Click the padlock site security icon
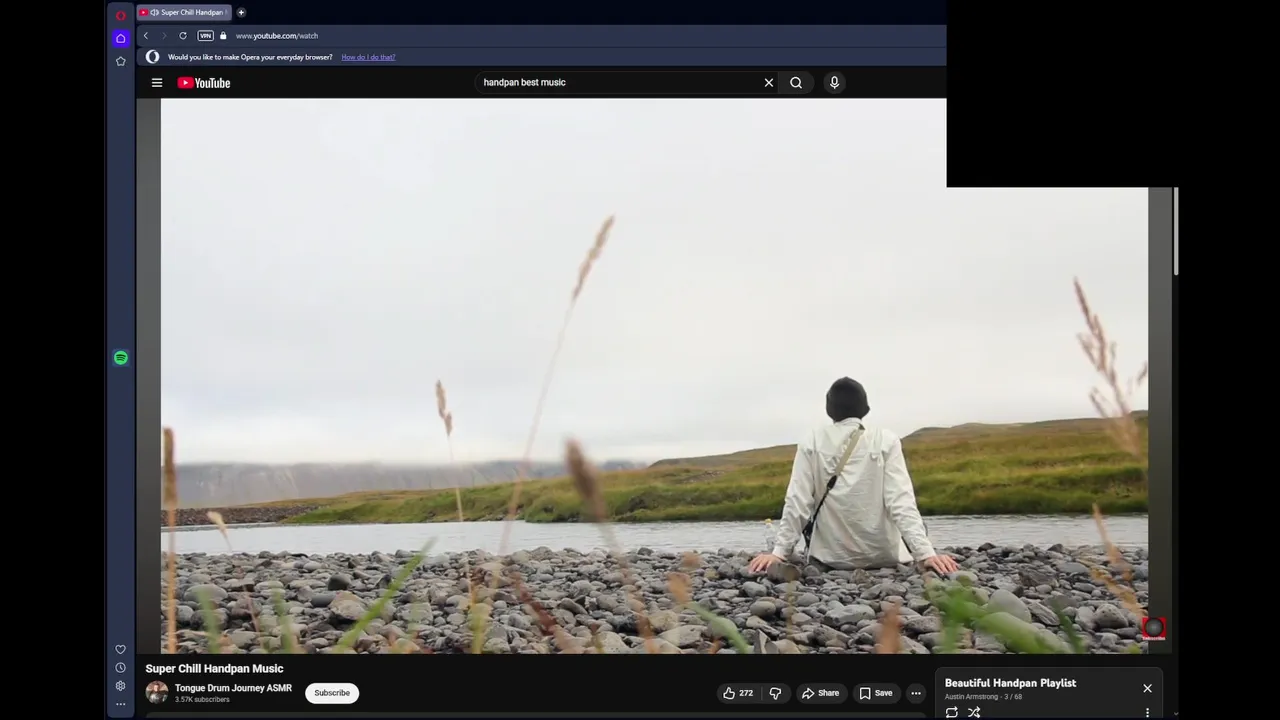This screenshot has height=720, width=1280. 223,36
